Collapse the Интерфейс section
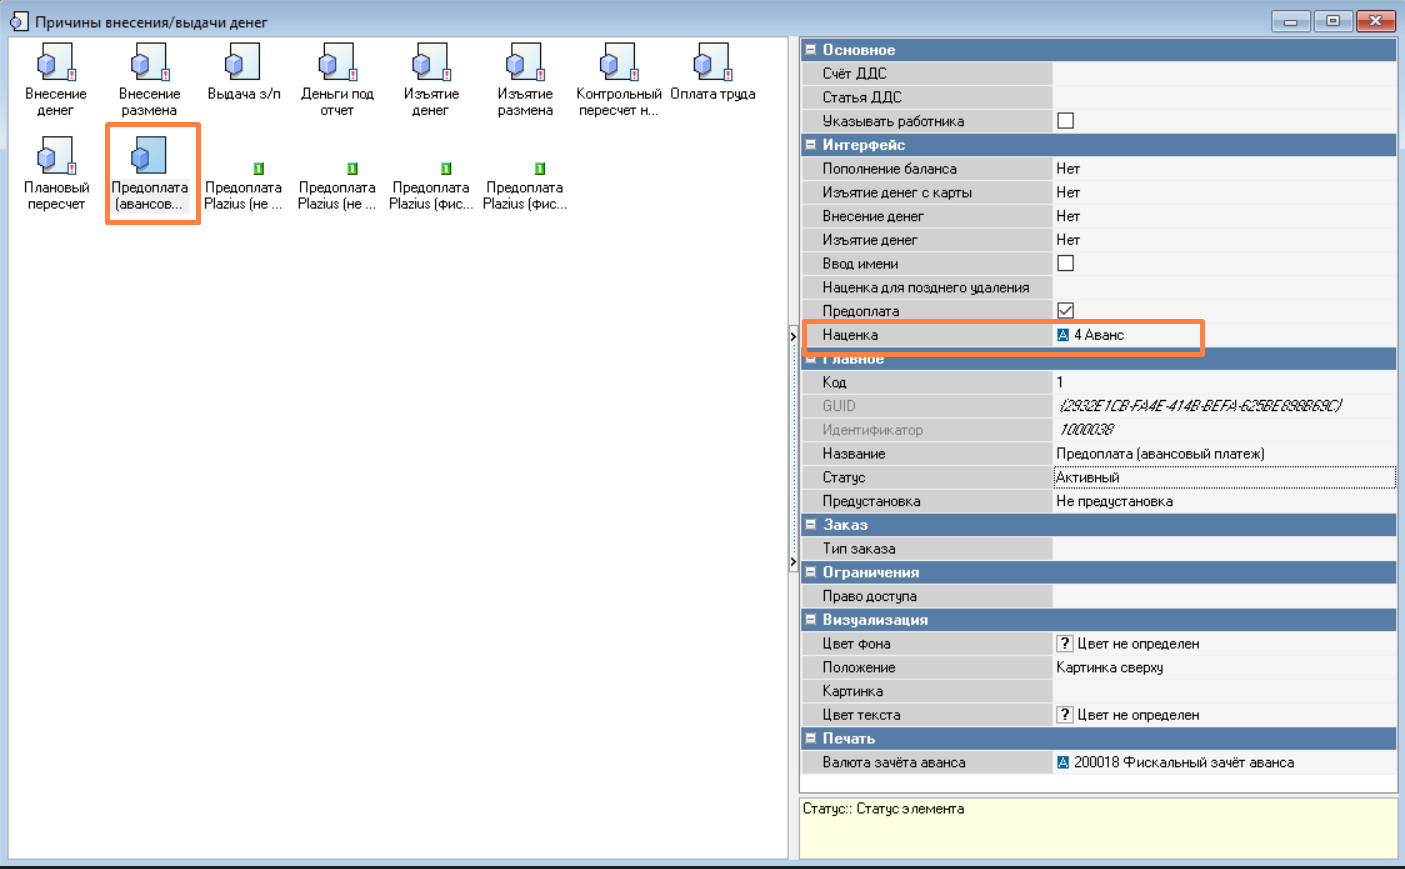Viewport: 1405px width, 869px height. point(811,145)
